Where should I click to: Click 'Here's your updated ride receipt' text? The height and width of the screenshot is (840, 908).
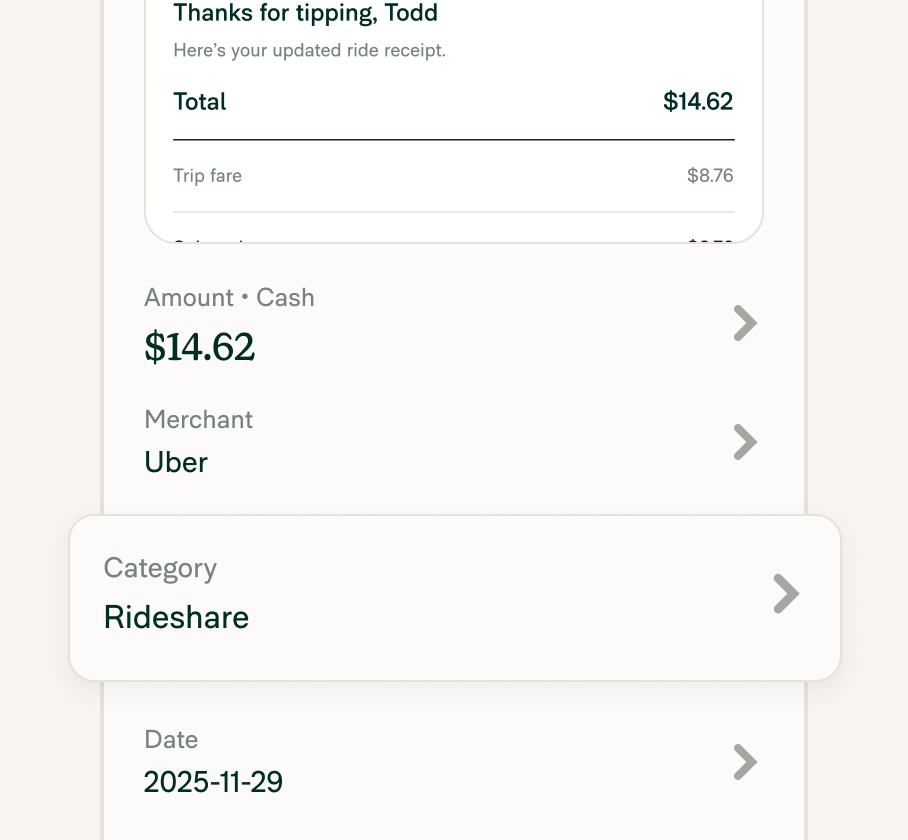point(310,50)
